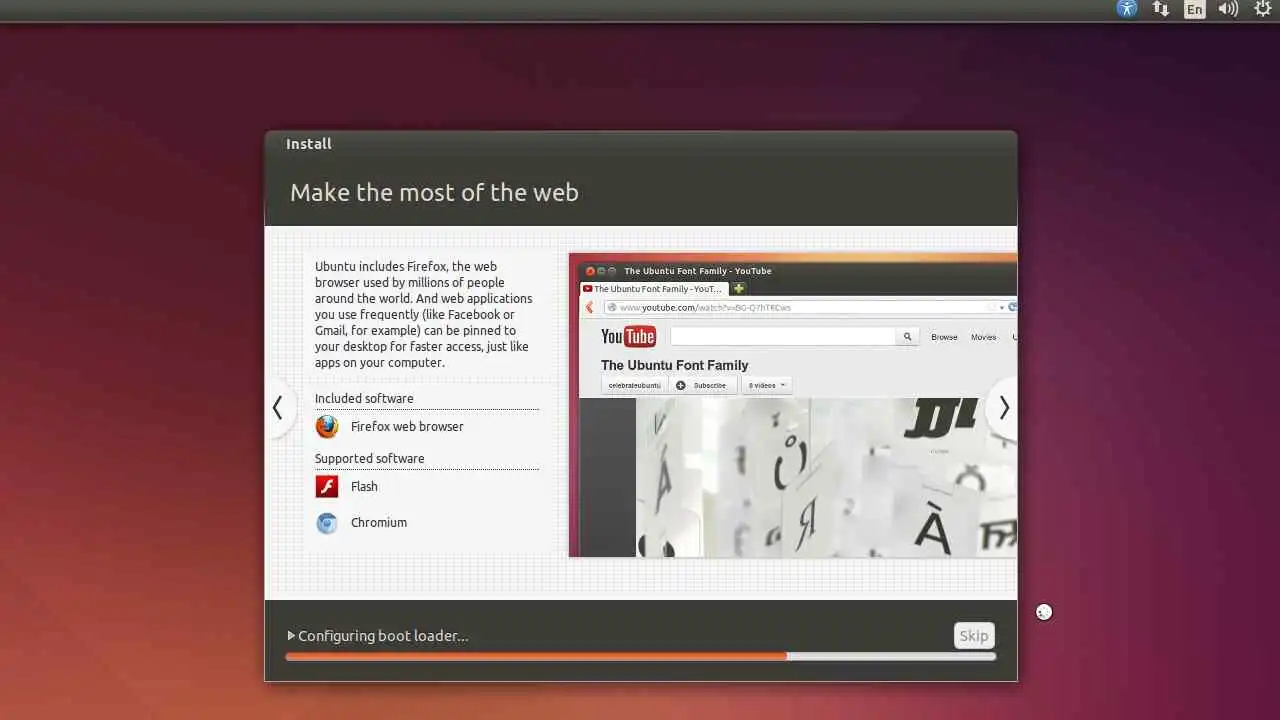This screenshot has width=1280, height=720.
Task: Click the Install window title
Action: (x=309, y=144)
